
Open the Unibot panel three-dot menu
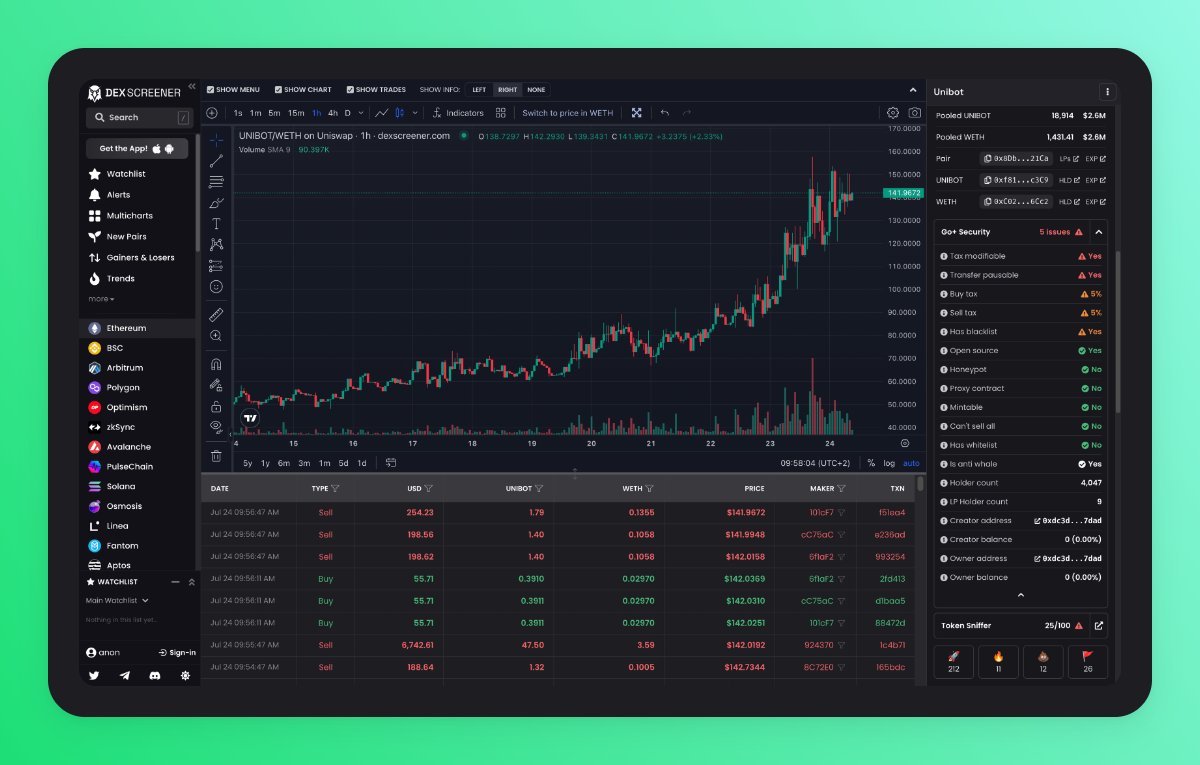pos(1107,92)
